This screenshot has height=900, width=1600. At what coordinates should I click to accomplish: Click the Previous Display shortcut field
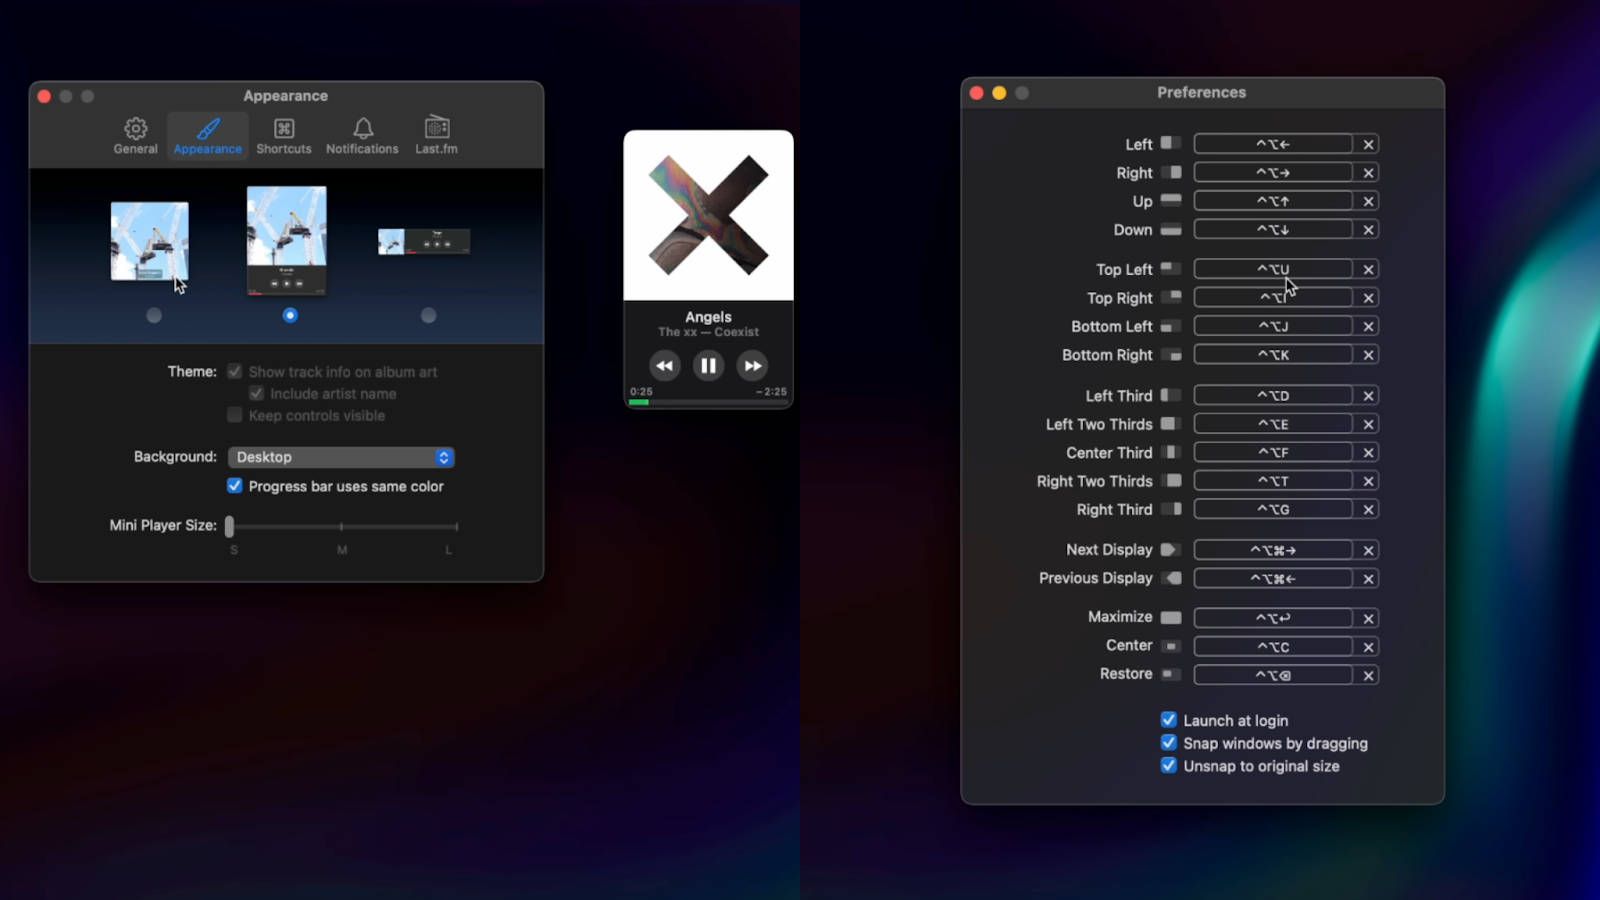(1273, 579)
